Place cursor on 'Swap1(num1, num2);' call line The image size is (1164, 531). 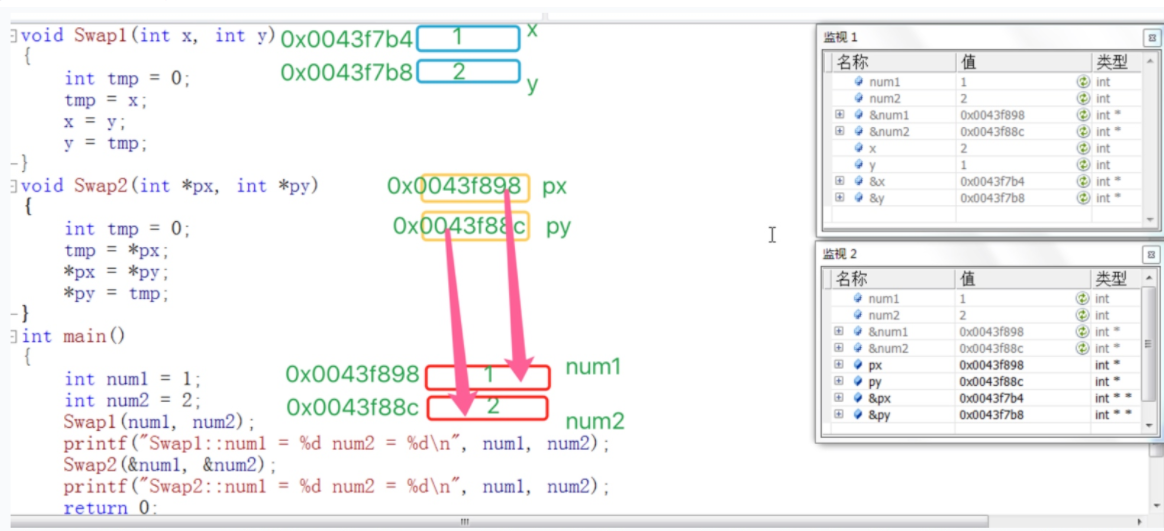point(160,423)
